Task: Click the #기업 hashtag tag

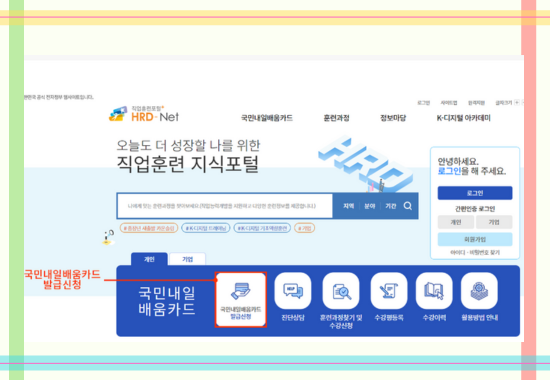Action: point(304,228)
